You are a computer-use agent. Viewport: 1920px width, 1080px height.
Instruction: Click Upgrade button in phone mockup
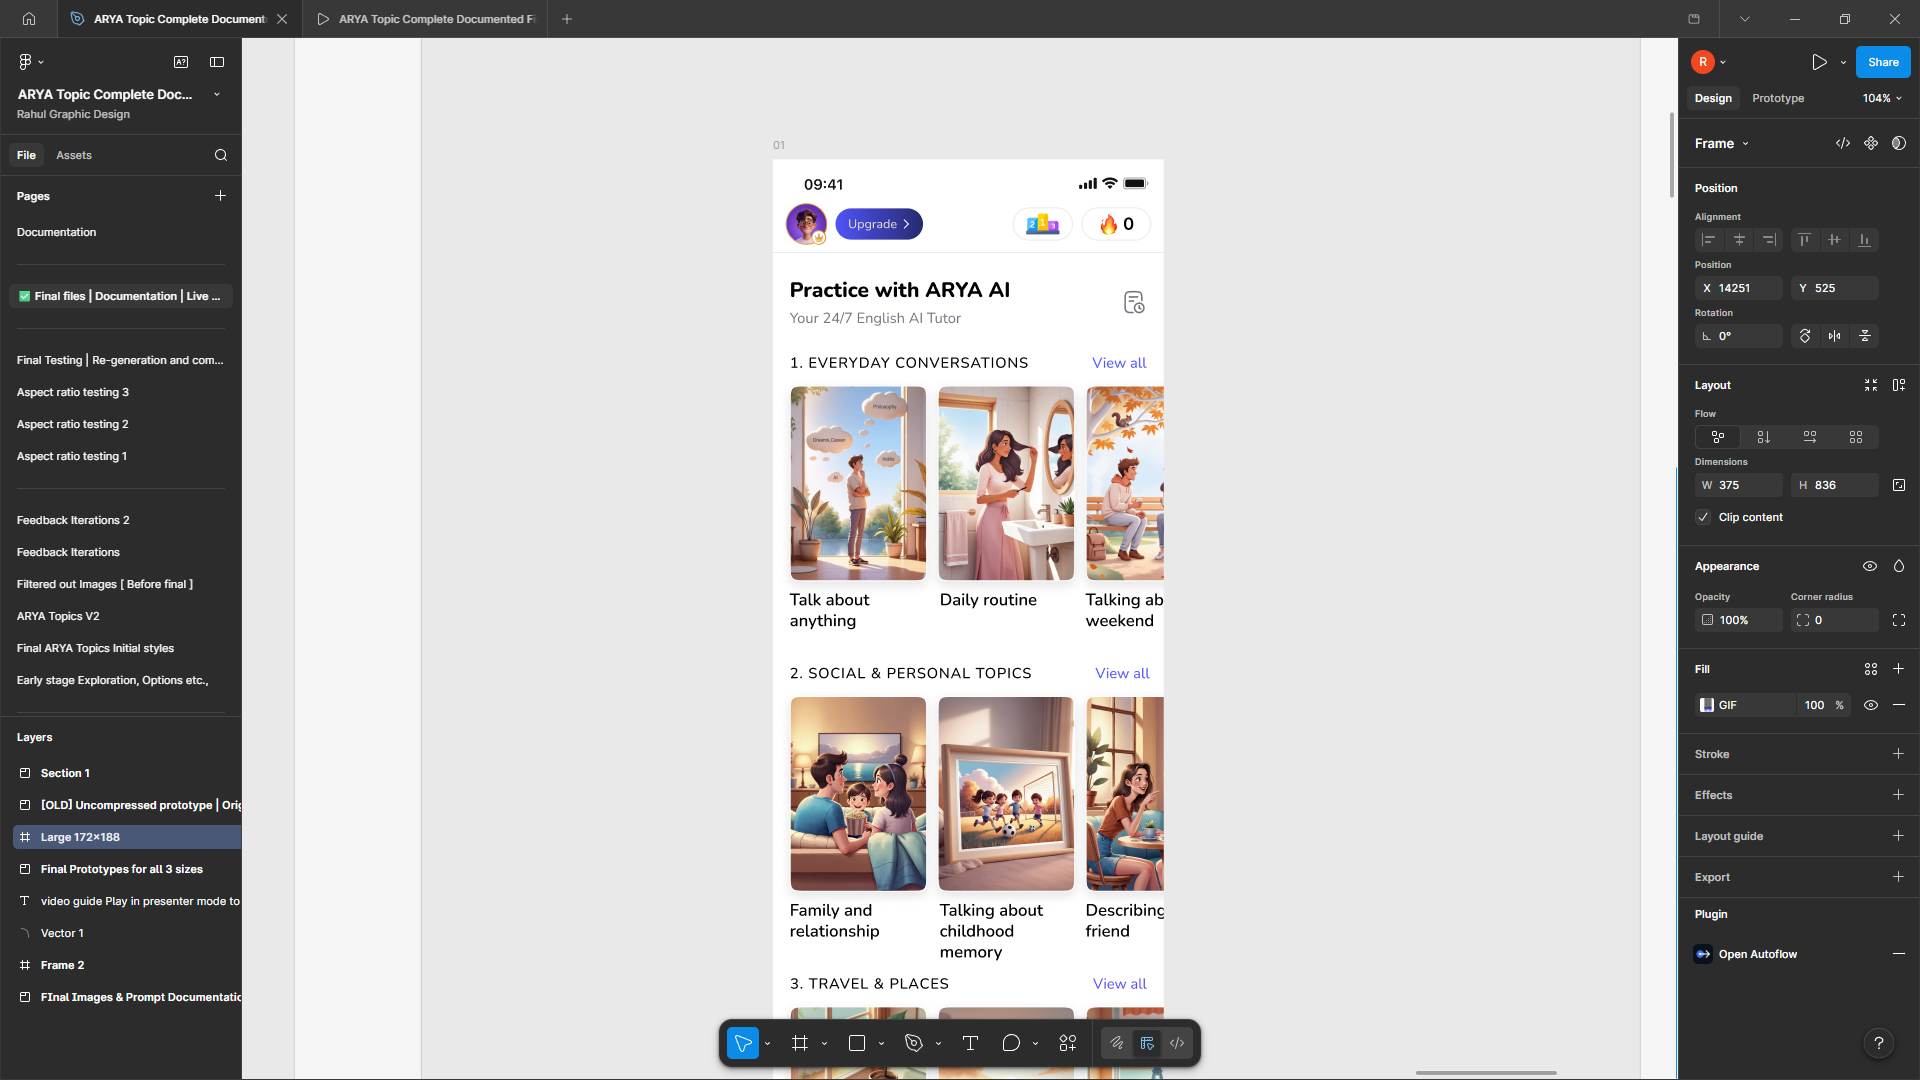[879, 224]
